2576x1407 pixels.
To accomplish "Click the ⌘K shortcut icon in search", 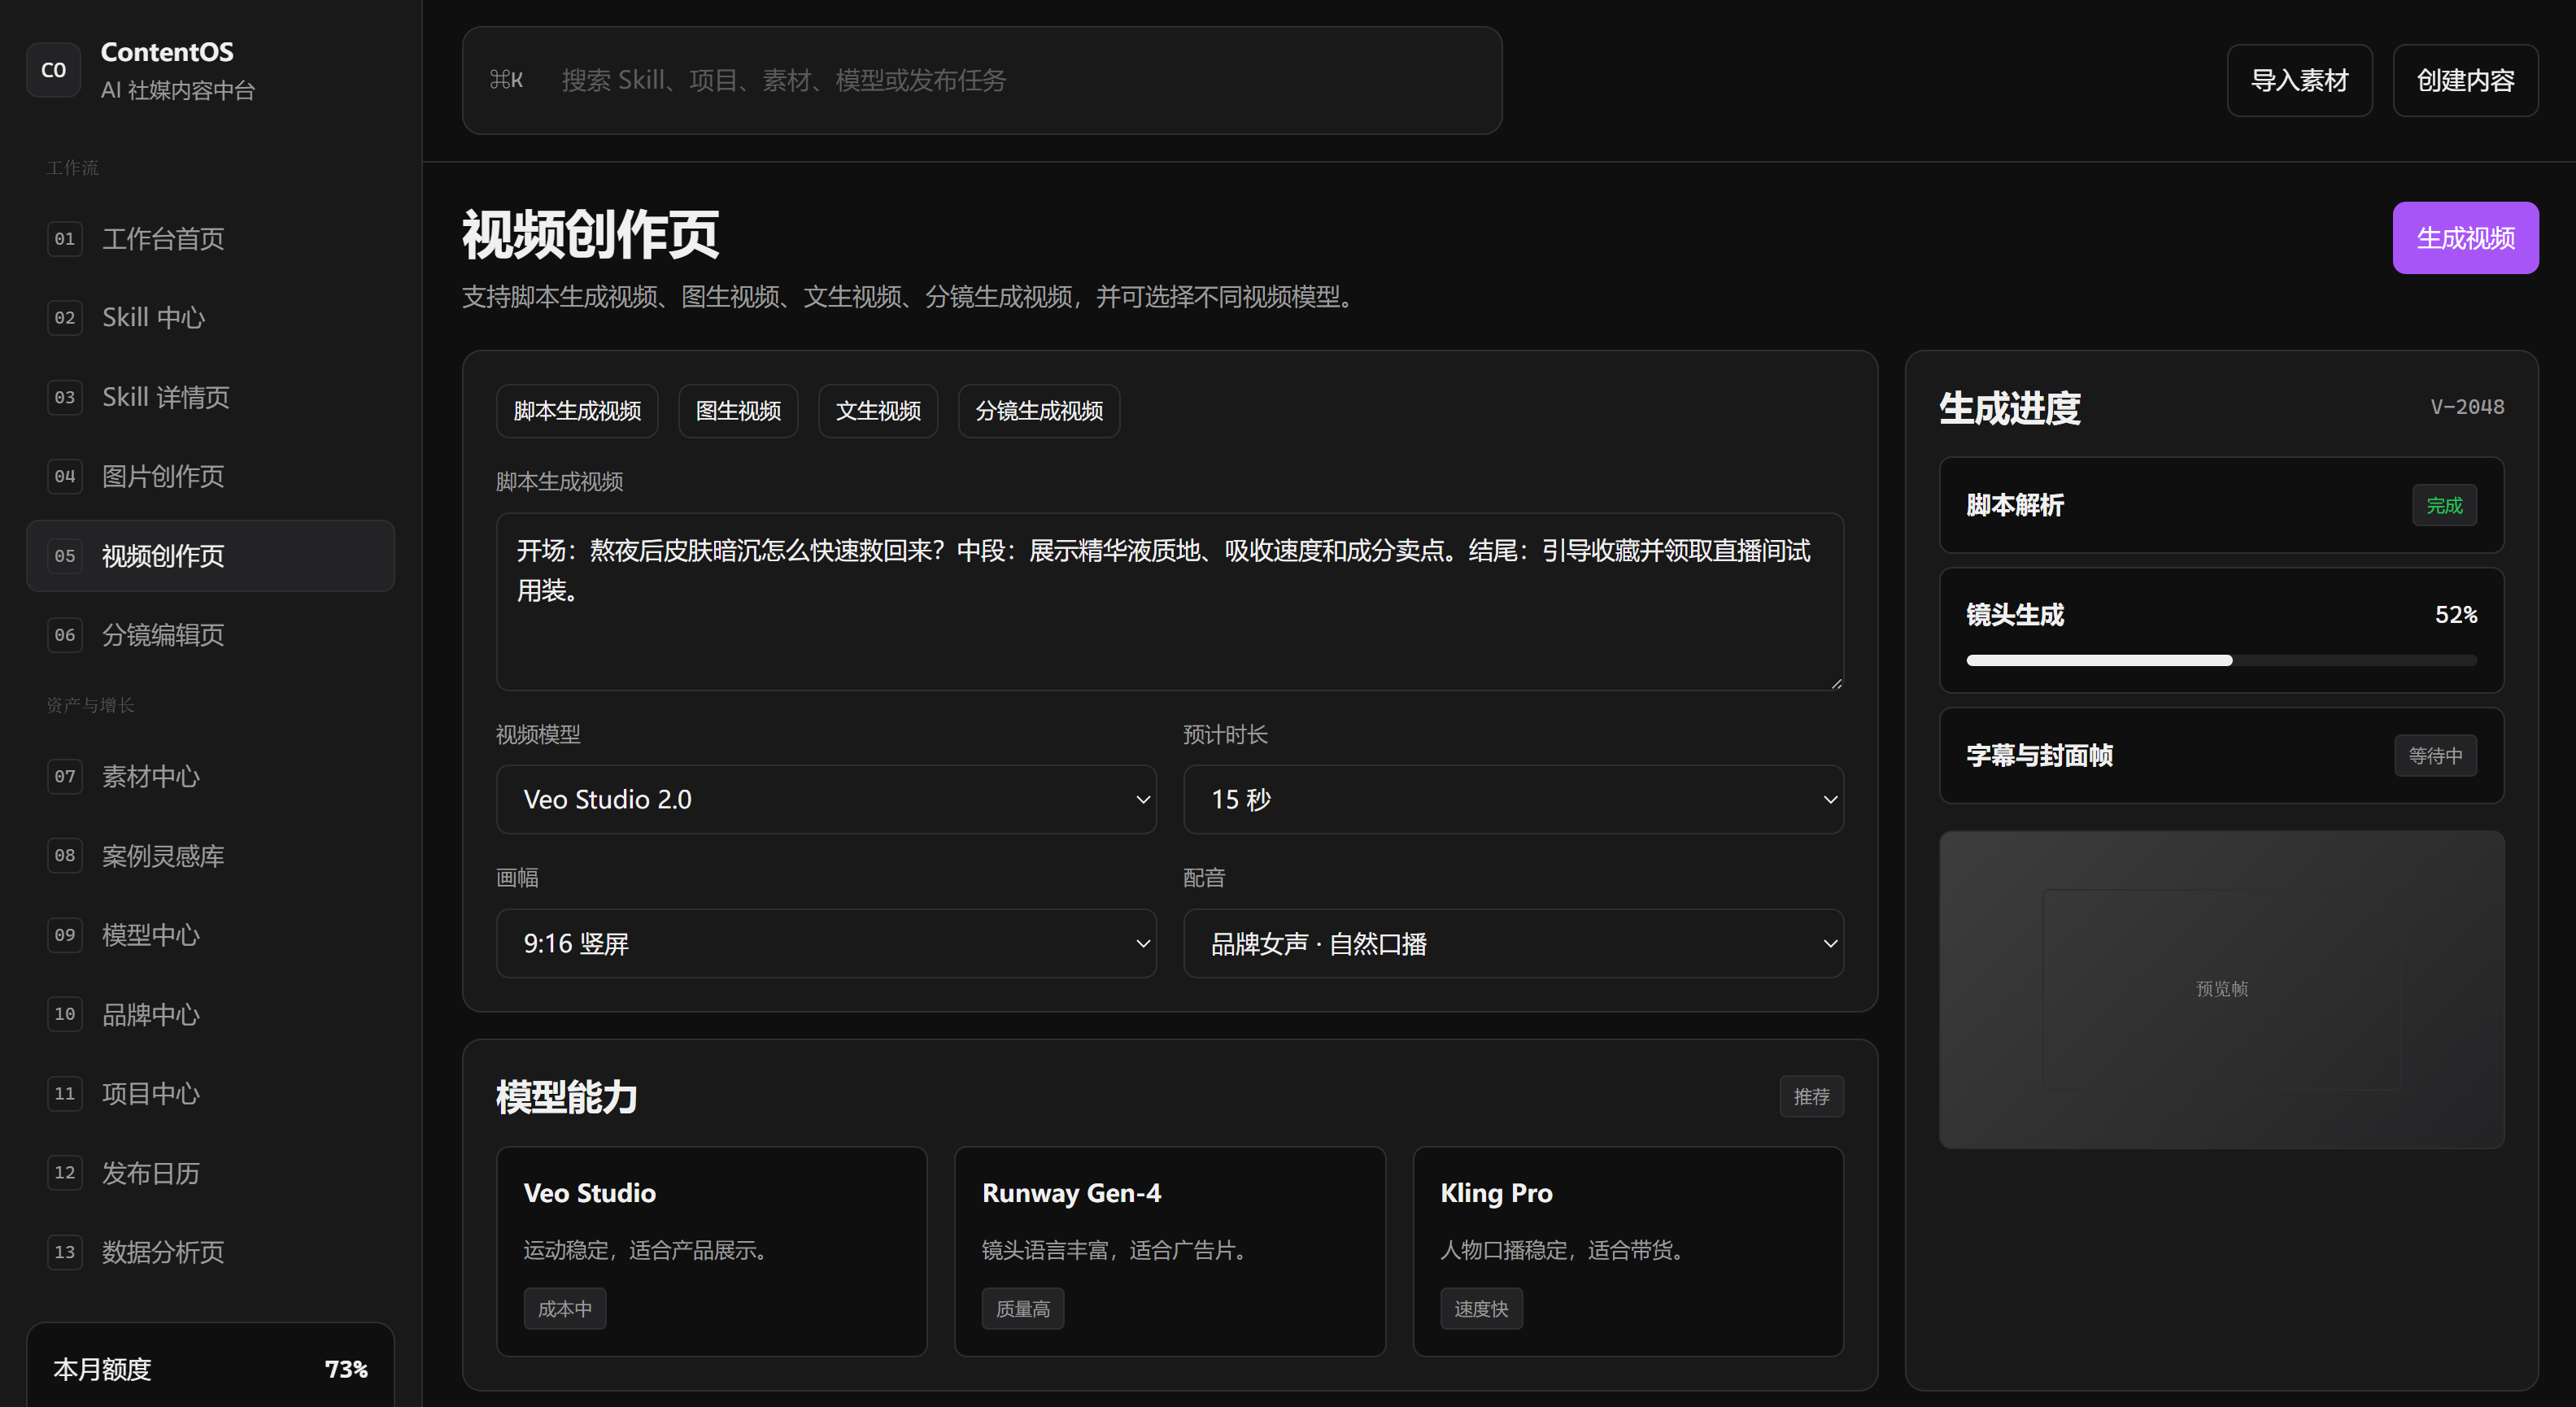I will tap(506, 80).
